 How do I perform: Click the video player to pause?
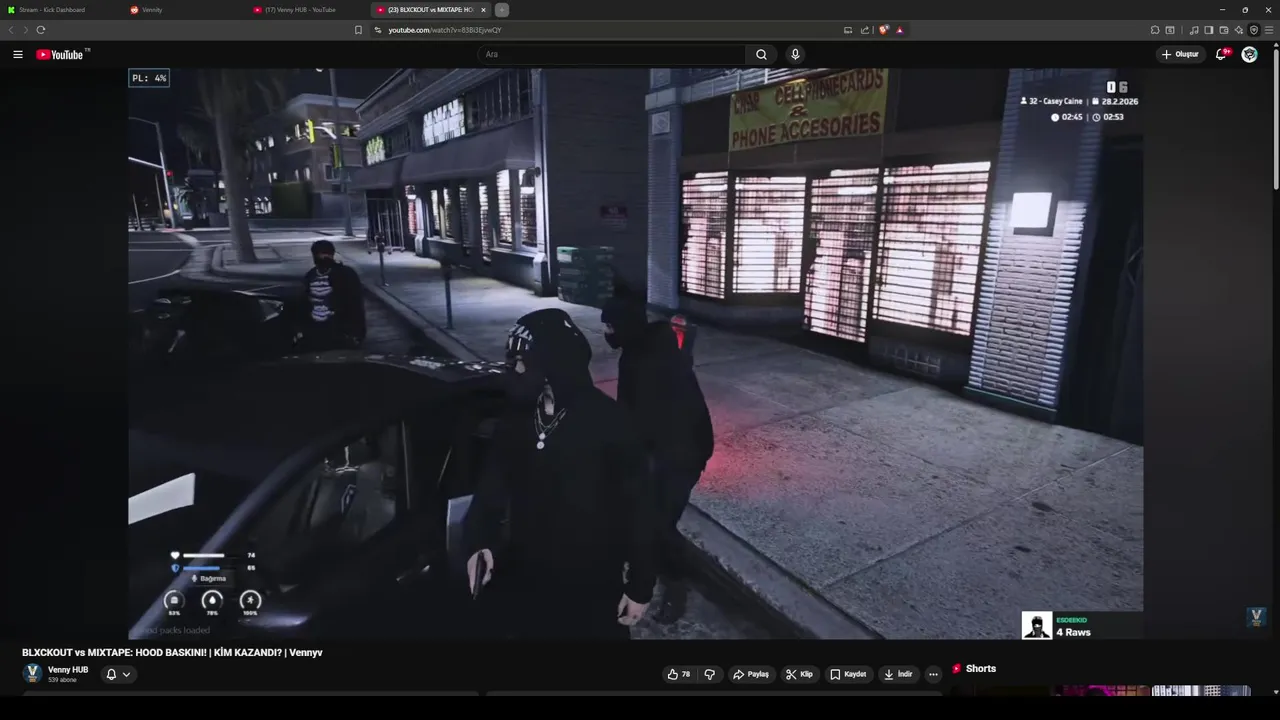[635, 353]
